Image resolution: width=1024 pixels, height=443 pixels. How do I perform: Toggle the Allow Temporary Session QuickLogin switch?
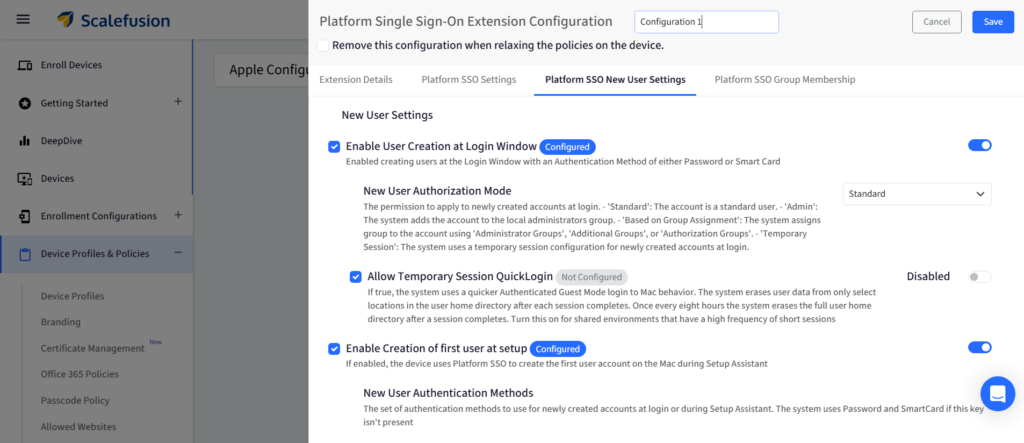979,277
